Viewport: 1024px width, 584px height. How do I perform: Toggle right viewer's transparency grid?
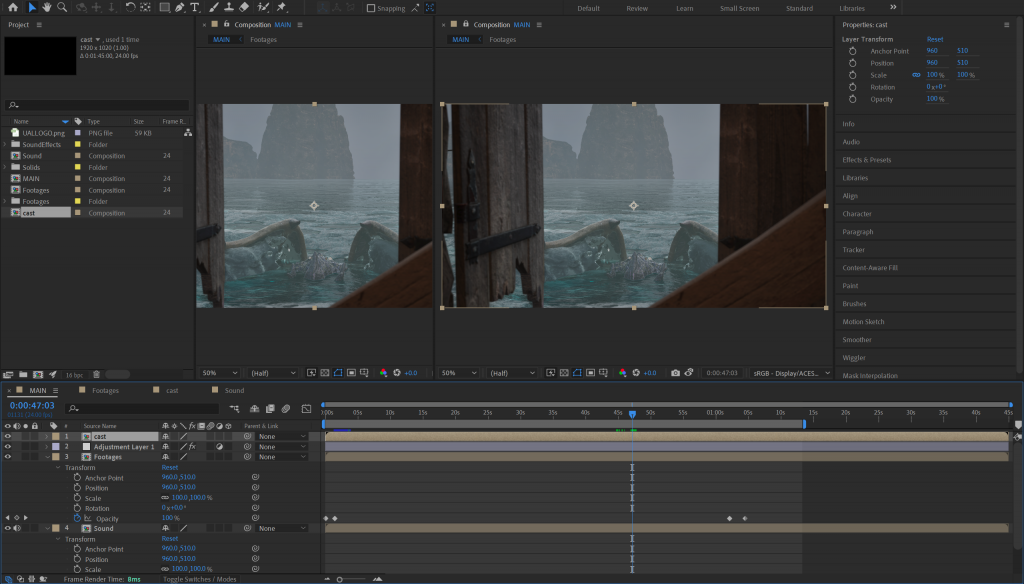click(564, 373)
